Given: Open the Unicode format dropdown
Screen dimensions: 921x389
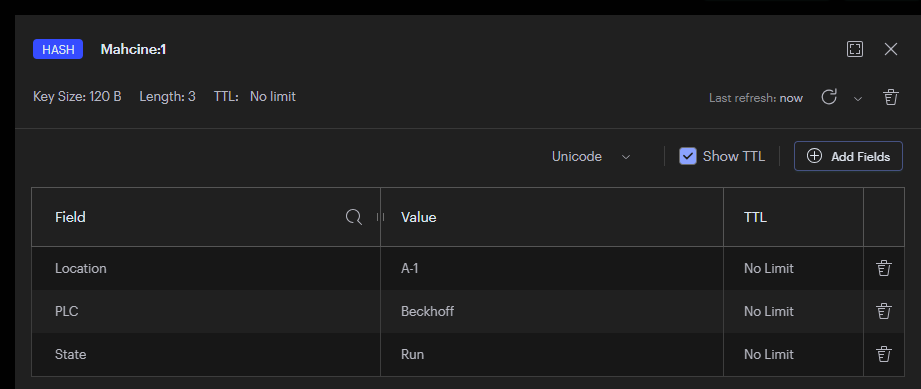Looking at the screenshot, I should click(591, 156).
